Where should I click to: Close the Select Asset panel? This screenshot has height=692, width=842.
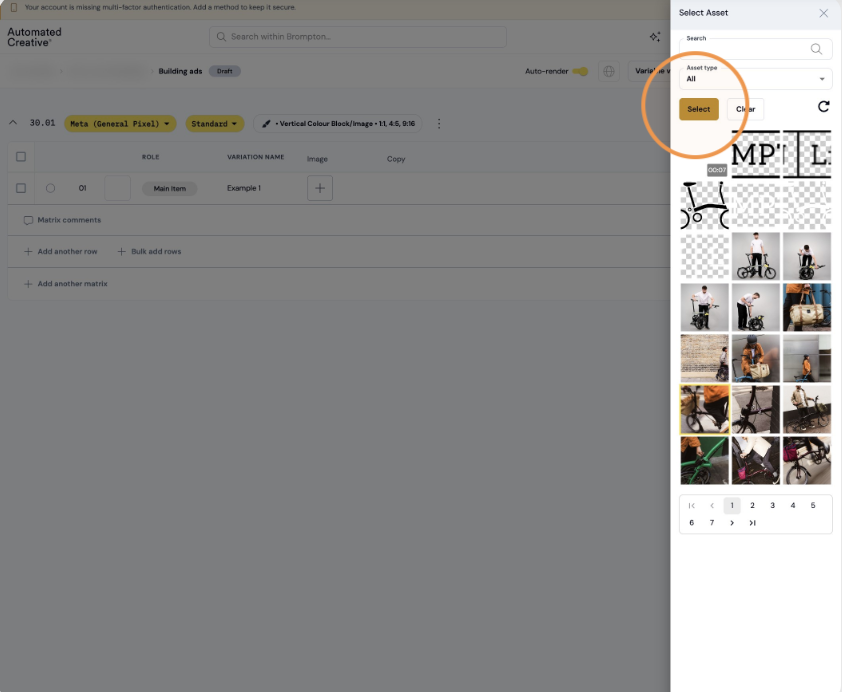(x=823, y=13)
